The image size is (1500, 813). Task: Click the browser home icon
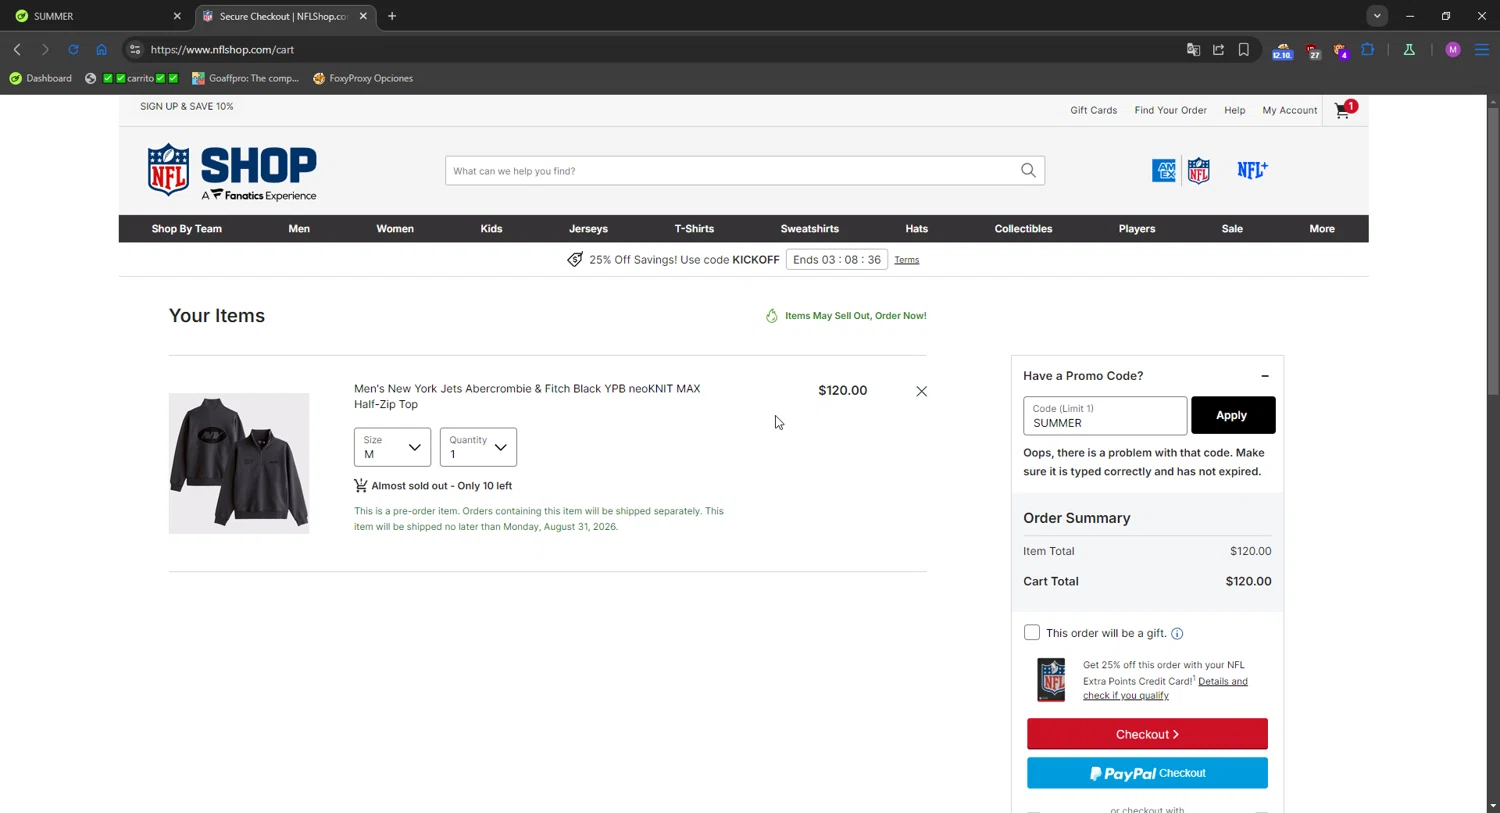point(101,49)
